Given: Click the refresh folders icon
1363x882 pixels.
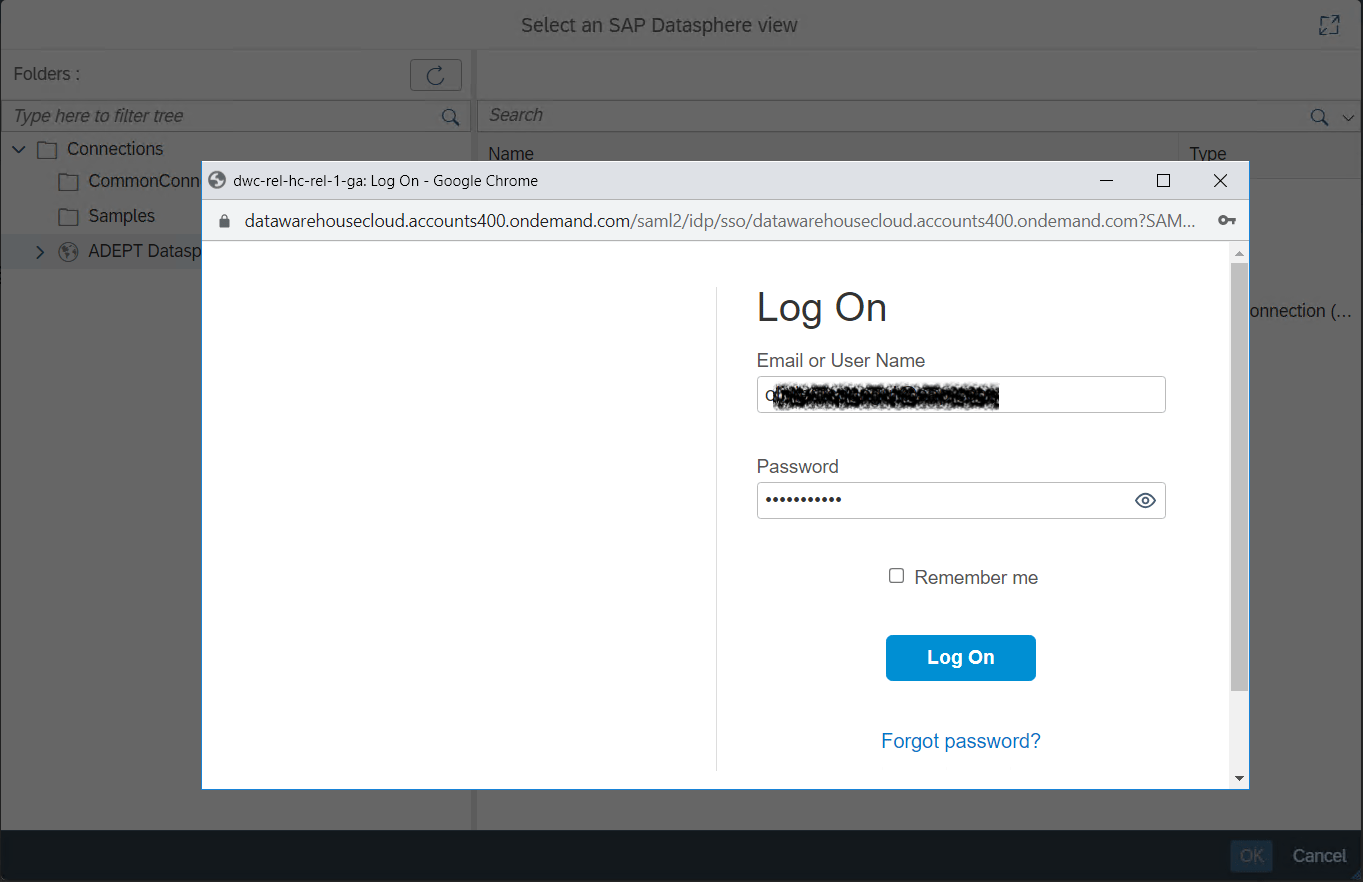Looking at the screenshot, I should tap(435, 74).
